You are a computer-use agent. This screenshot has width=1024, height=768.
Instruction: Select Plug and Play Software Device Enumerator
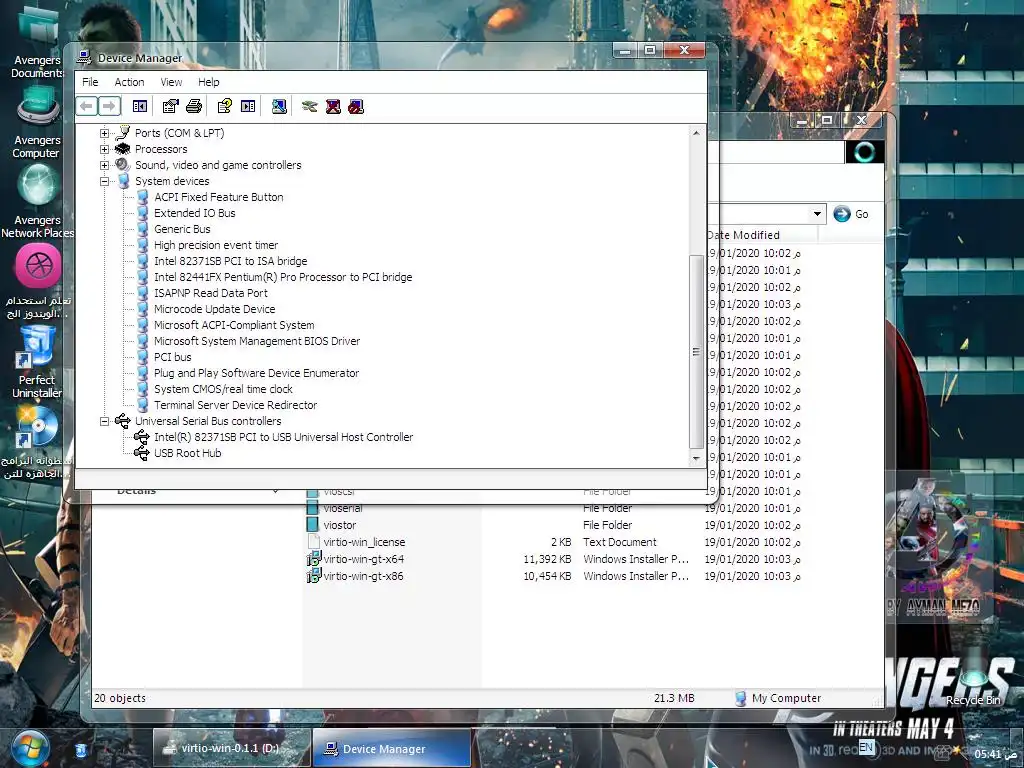[256, 373]
